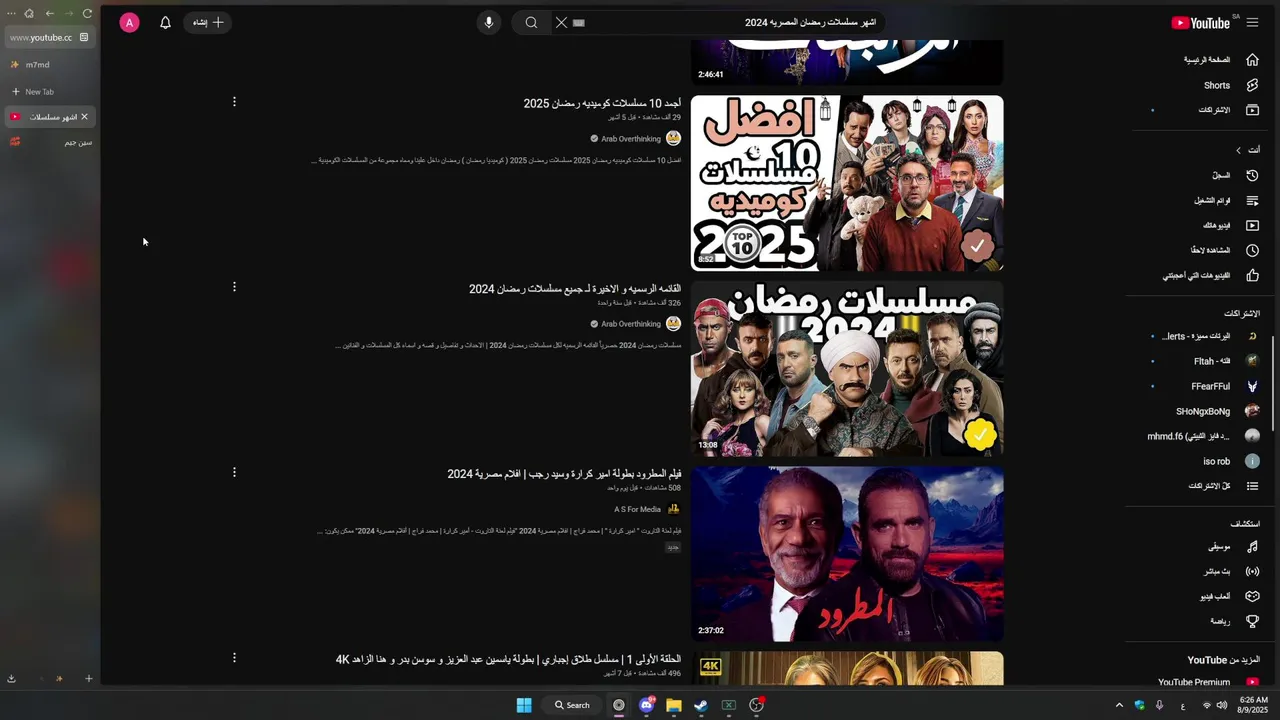The width and height of the screenshot is (1280, 720).
Task: Open a New Tab in browser
Action: click(x=49, y=91)
